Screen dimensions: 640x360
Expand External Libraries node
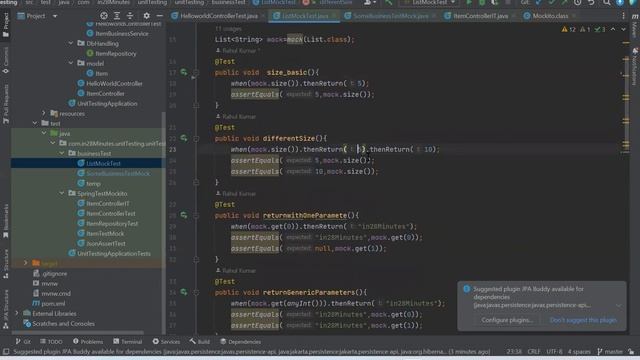pyautogui.click(x=17, y=313)
